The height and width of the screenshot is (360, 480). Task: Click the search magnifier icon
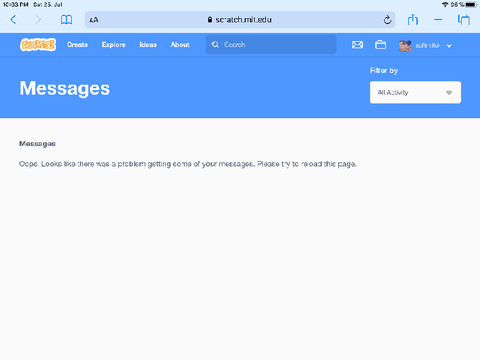[x=215, y=45]
